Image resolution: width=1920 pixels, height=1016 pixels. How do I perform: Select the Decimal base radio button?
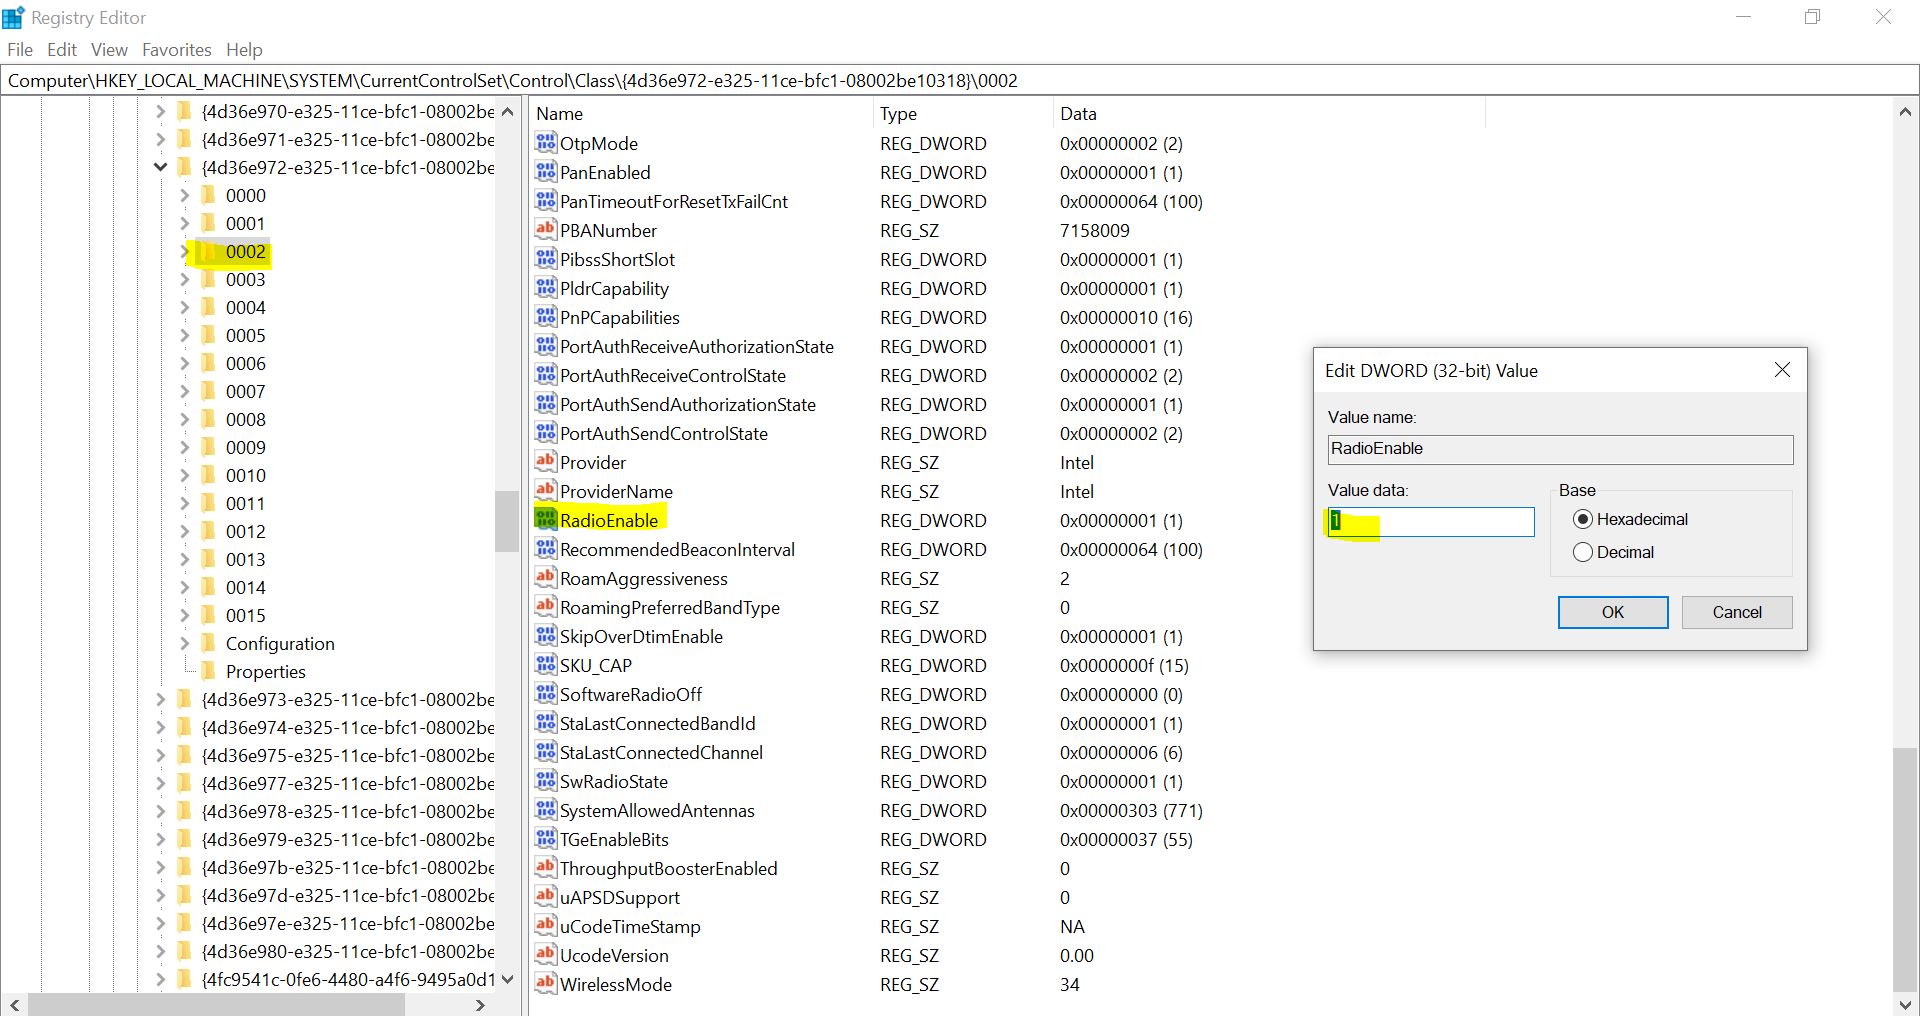point(1582,552)
